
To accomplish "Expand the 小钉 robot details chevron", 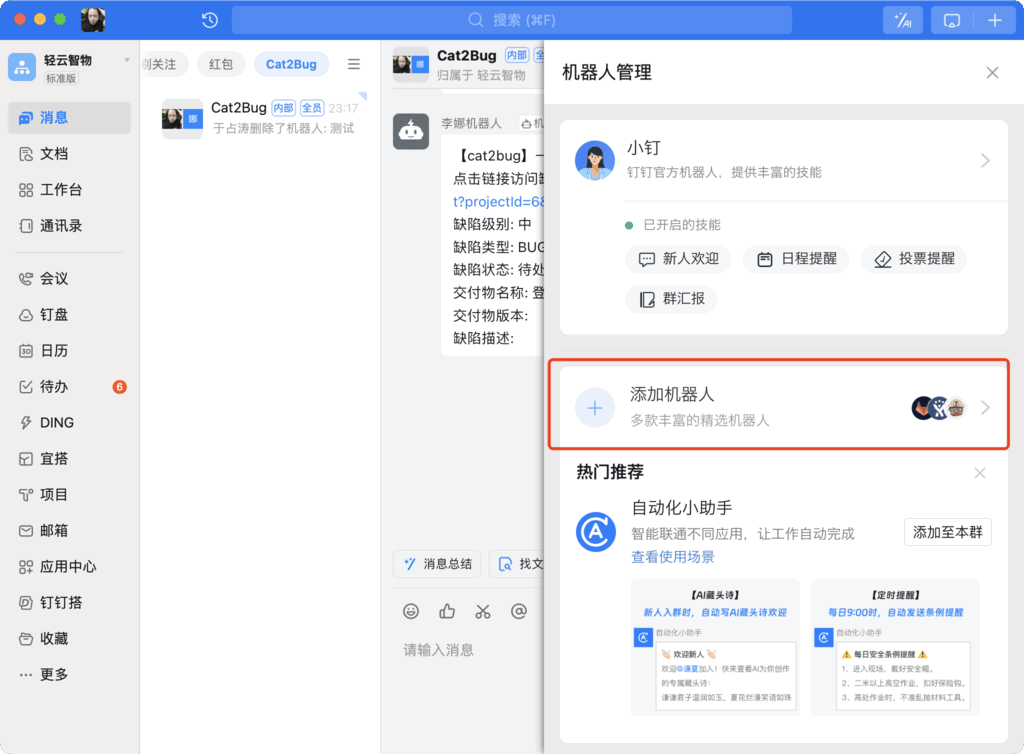I will pyautogui.click(x=985, y=161).
